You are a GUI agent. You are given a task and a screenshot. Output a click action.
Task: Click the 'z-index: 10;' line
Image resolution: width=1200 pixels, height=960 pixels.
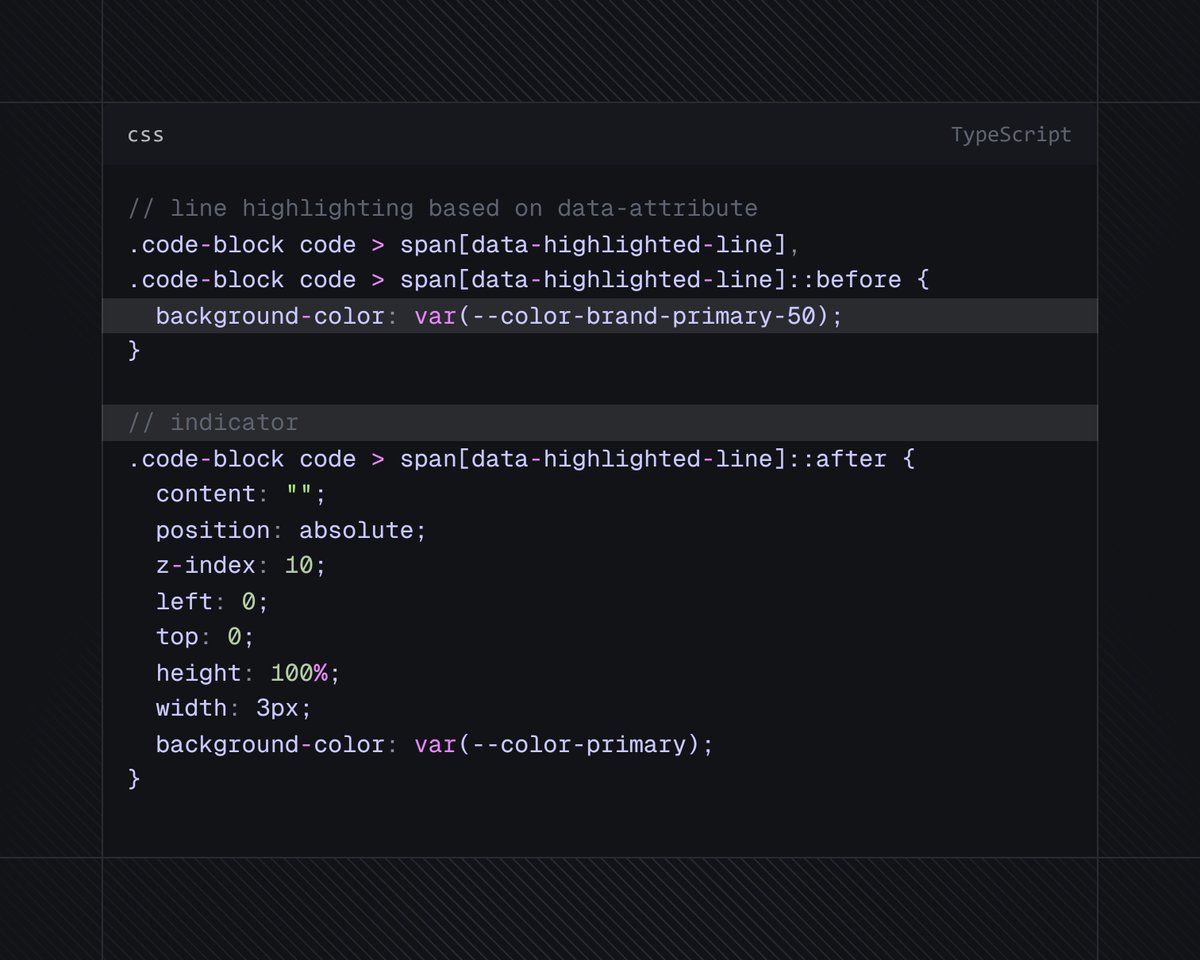[x=241, y=566]
